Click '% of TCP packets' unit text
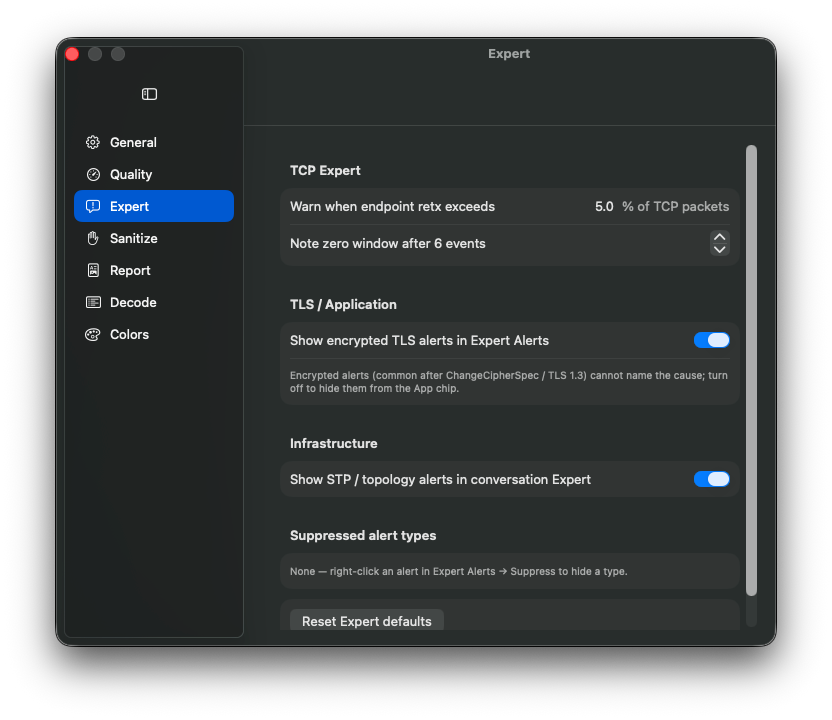 [675, 206]
